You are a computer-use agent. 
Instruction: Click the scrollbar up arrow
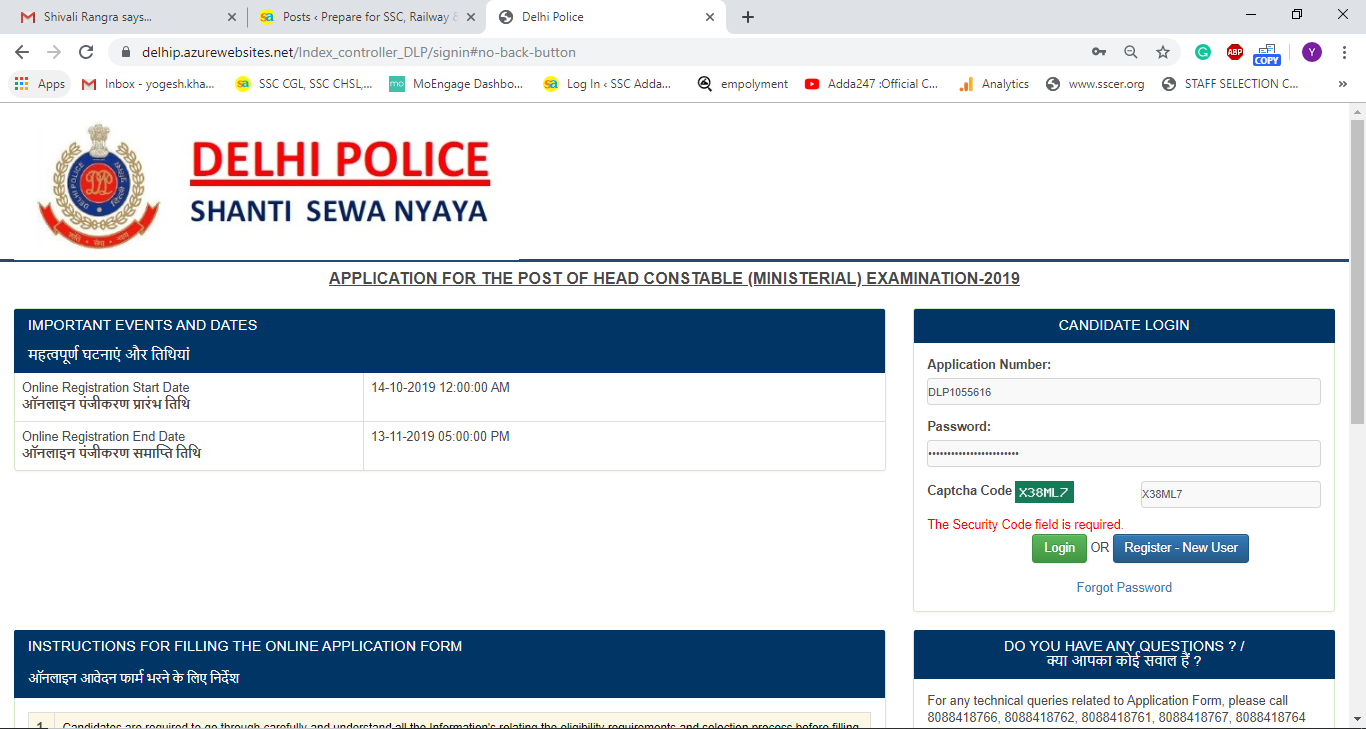tap(1357, 110)
